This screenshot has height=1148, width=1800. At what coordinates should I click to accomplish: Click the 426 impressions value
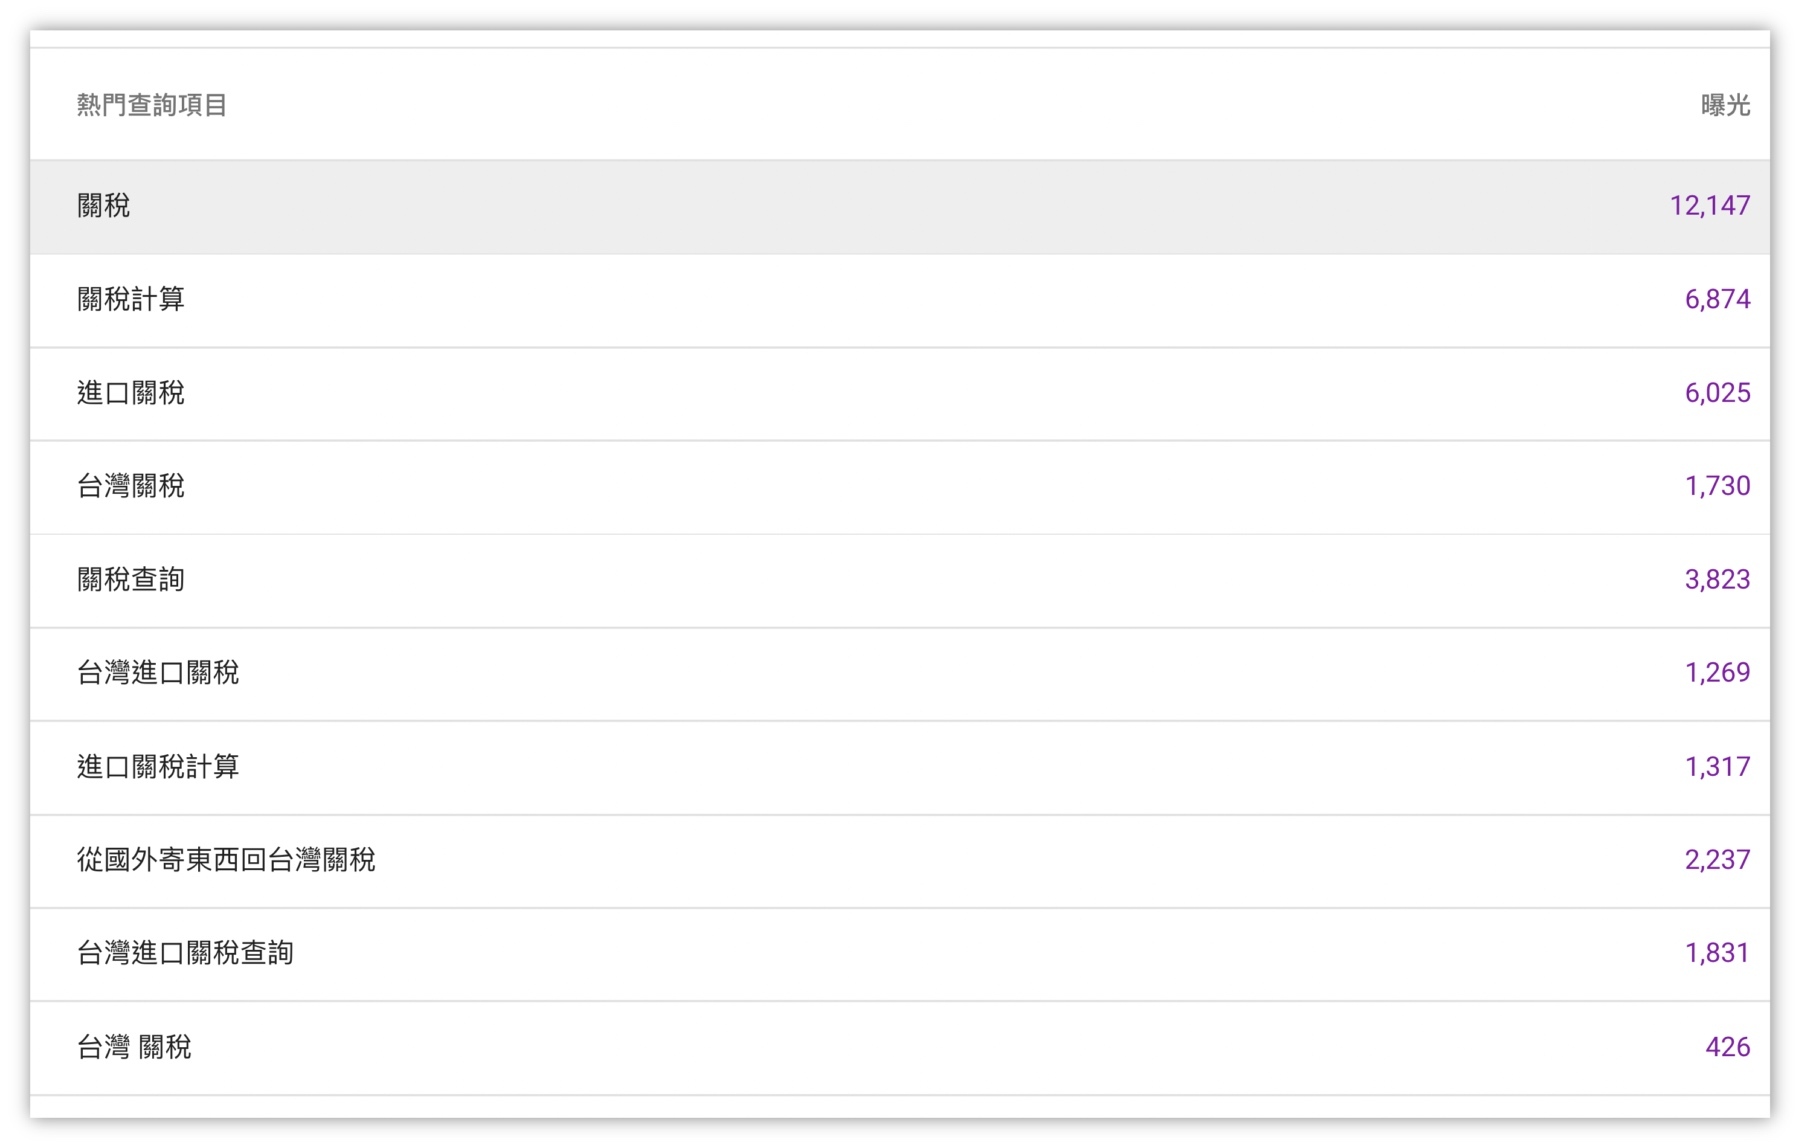[1727, 1047]
